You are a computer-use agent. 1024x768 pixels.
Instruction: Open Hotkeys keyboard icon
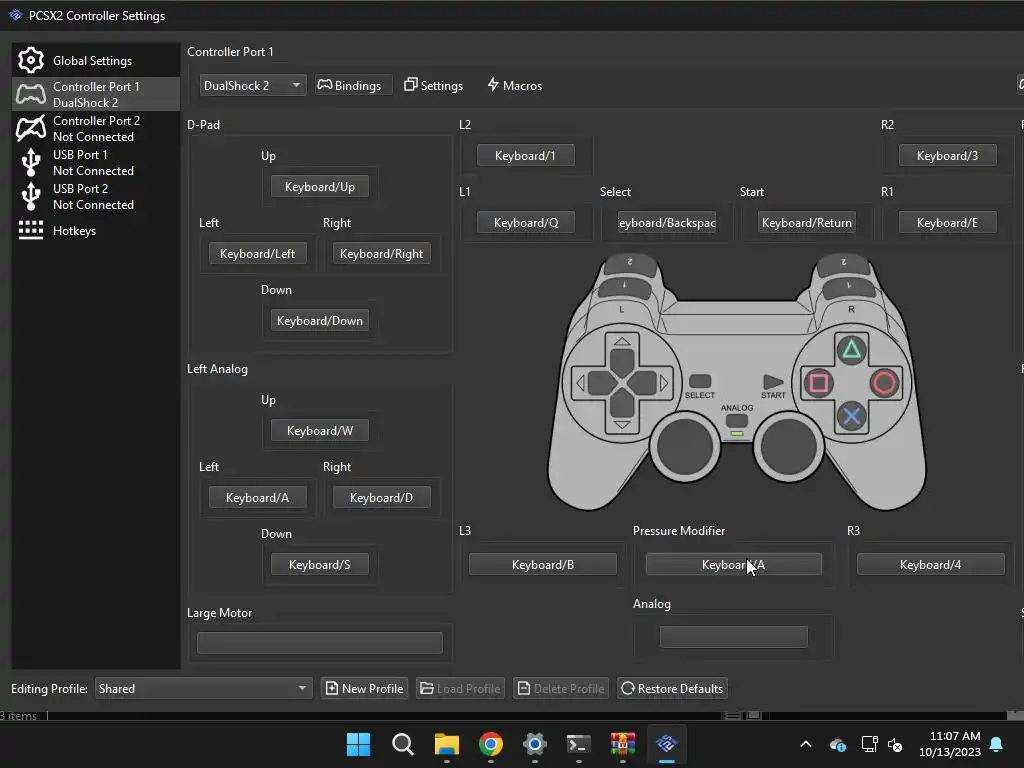point(31,231)
